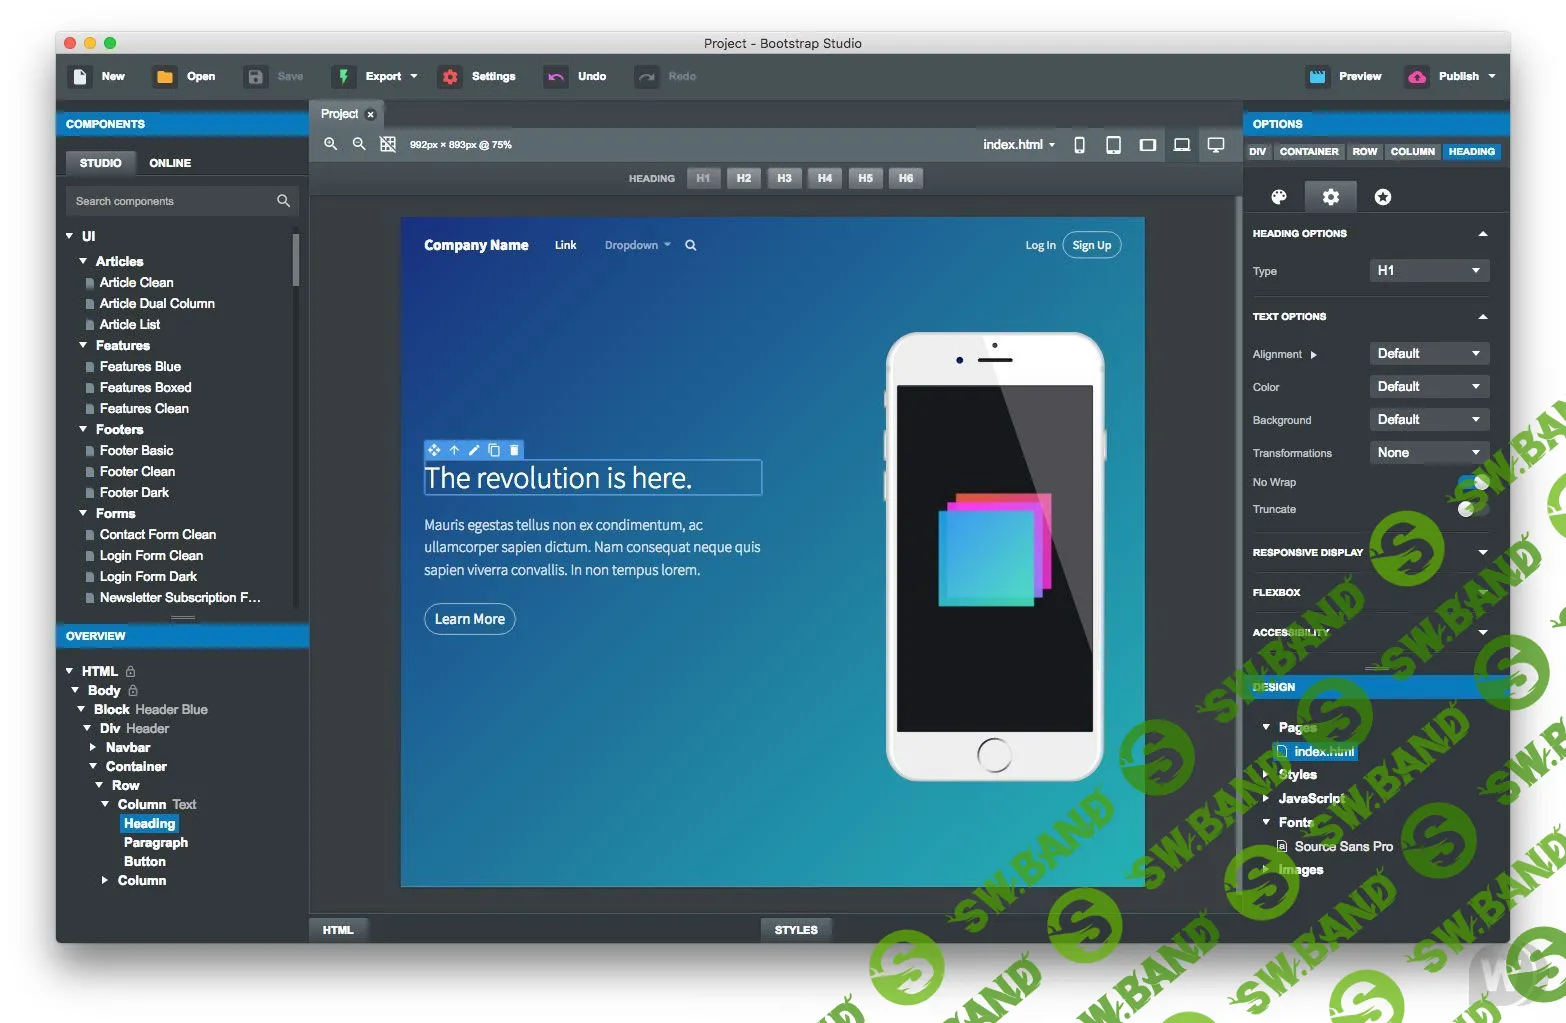Viewport: 1566px width, 1023px height.
Task: Switch to tablet viewport icon
Action: coord(1113,145)
